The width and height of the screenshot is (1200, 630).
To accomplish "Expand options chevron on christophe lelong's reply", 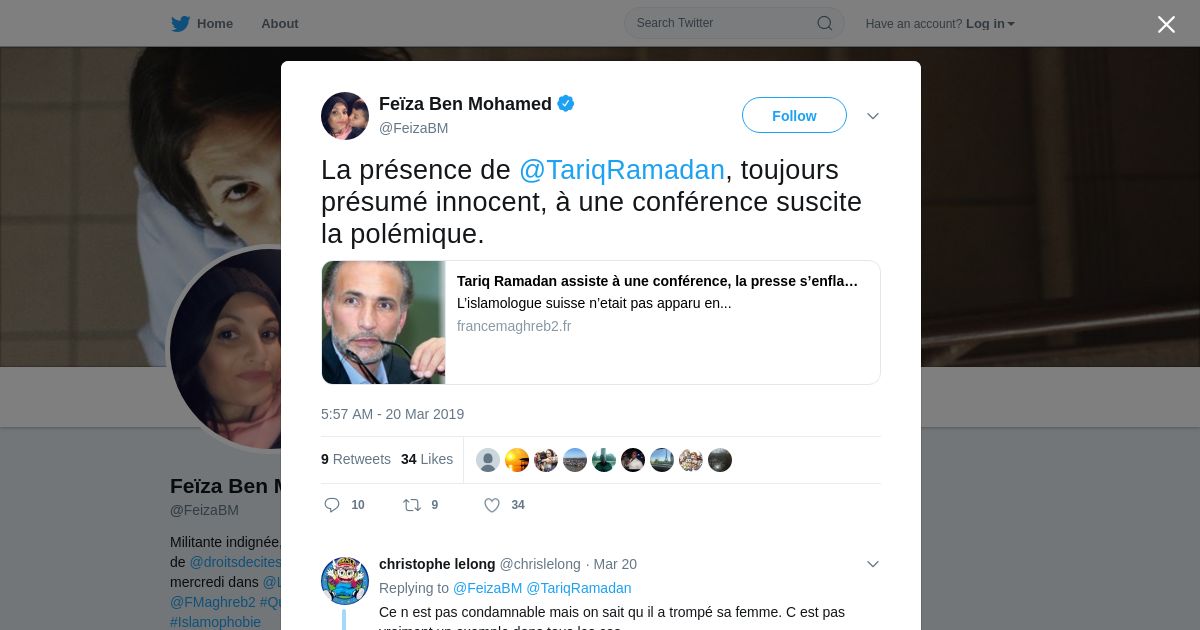I will (x=873, y=564).
